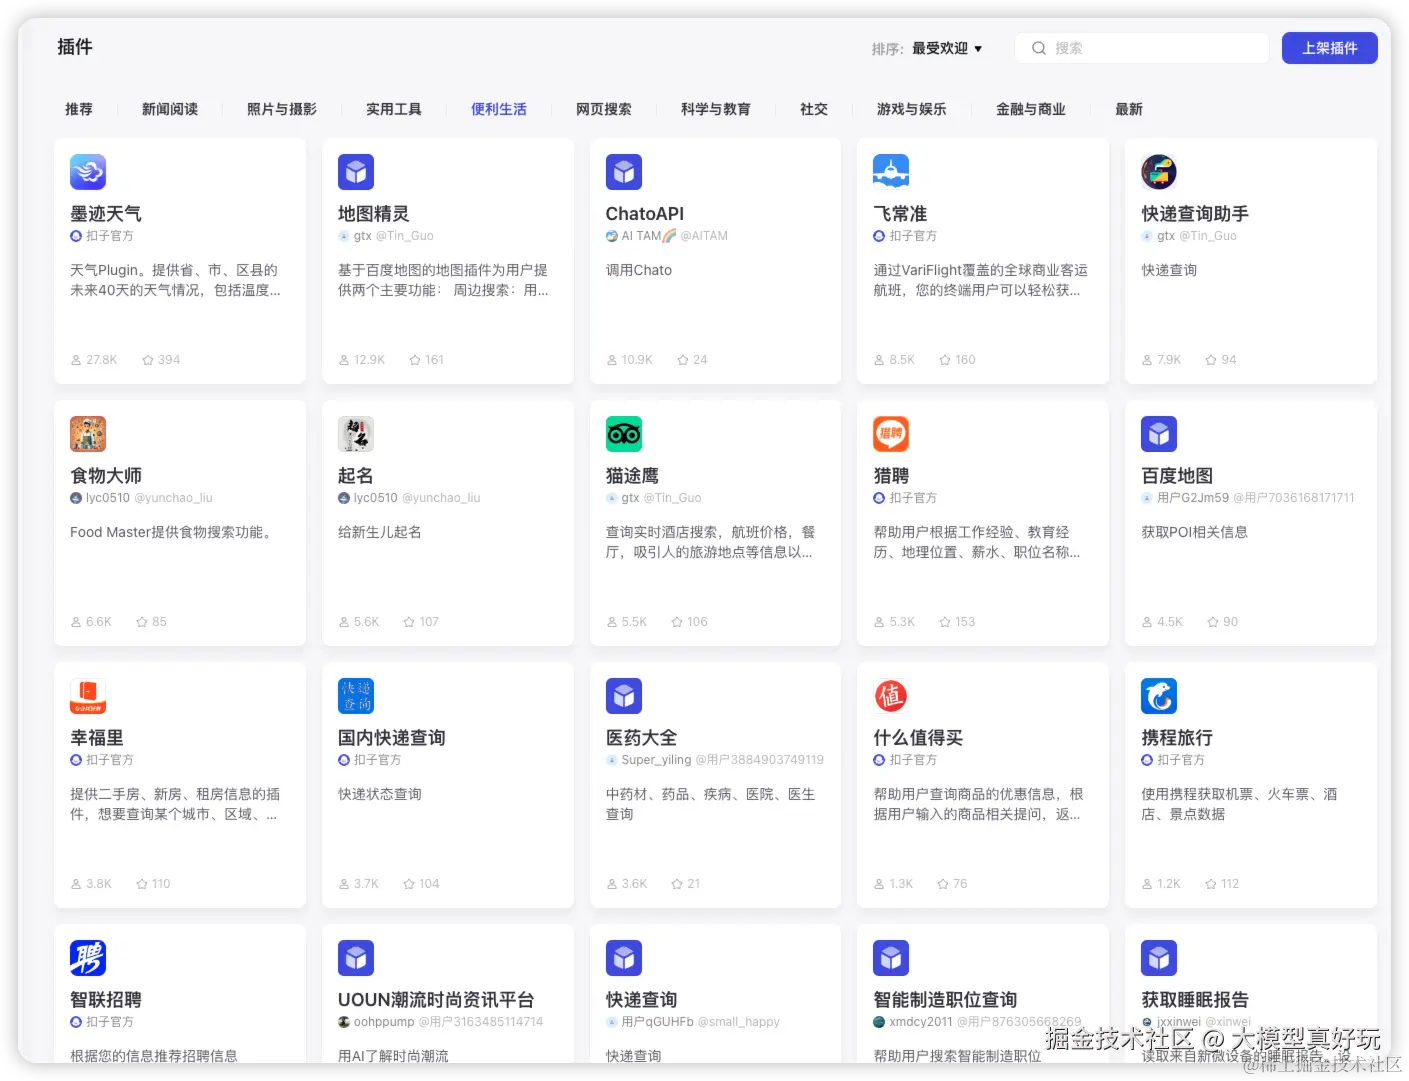The height and width of the screenshot is (1081, 1409).
Task: Click the search magnifier icon
Action: tap(1039, 48)
